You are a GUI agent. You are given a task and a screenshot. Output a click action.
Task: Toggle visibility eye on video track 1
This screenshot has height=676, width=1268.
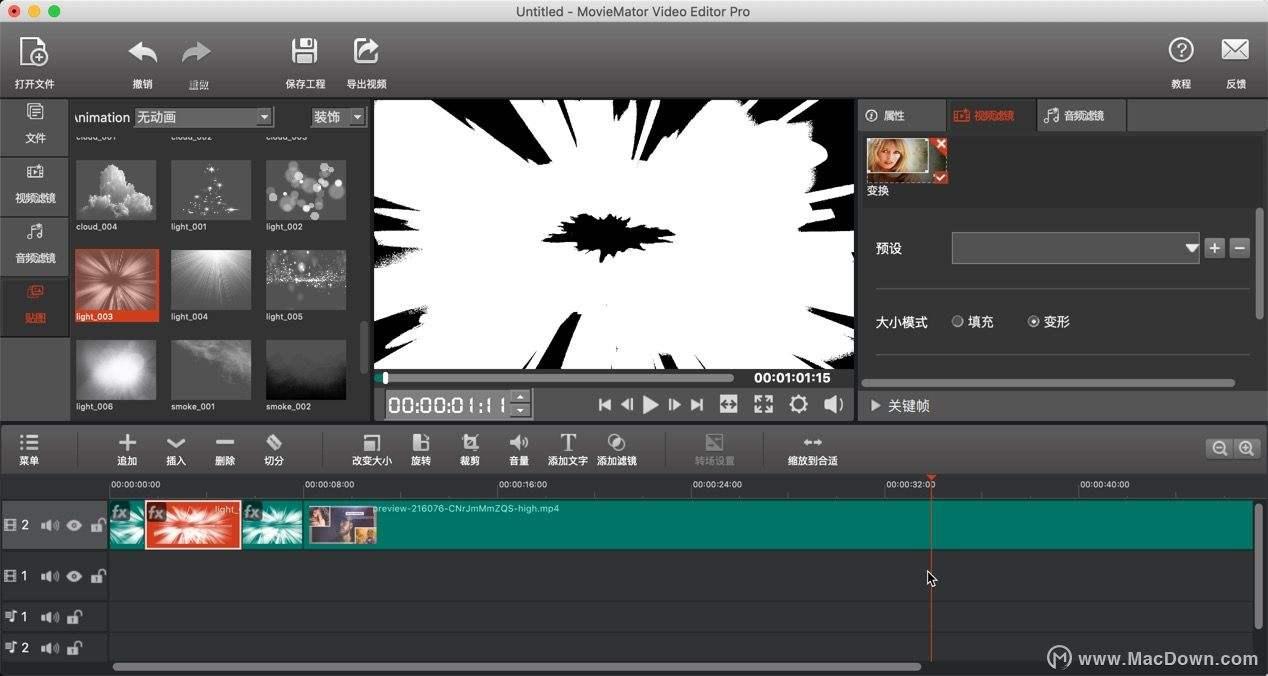[x=74, y=576]
